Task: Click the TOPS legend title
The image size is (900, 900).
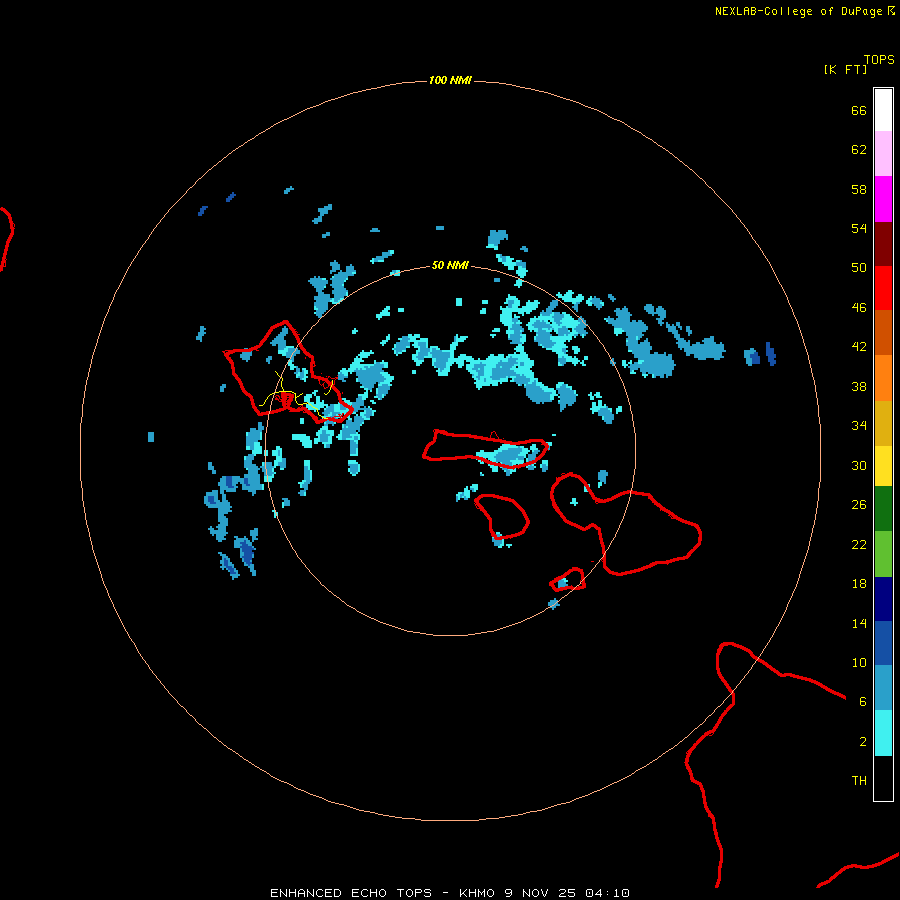Action: 879,59
